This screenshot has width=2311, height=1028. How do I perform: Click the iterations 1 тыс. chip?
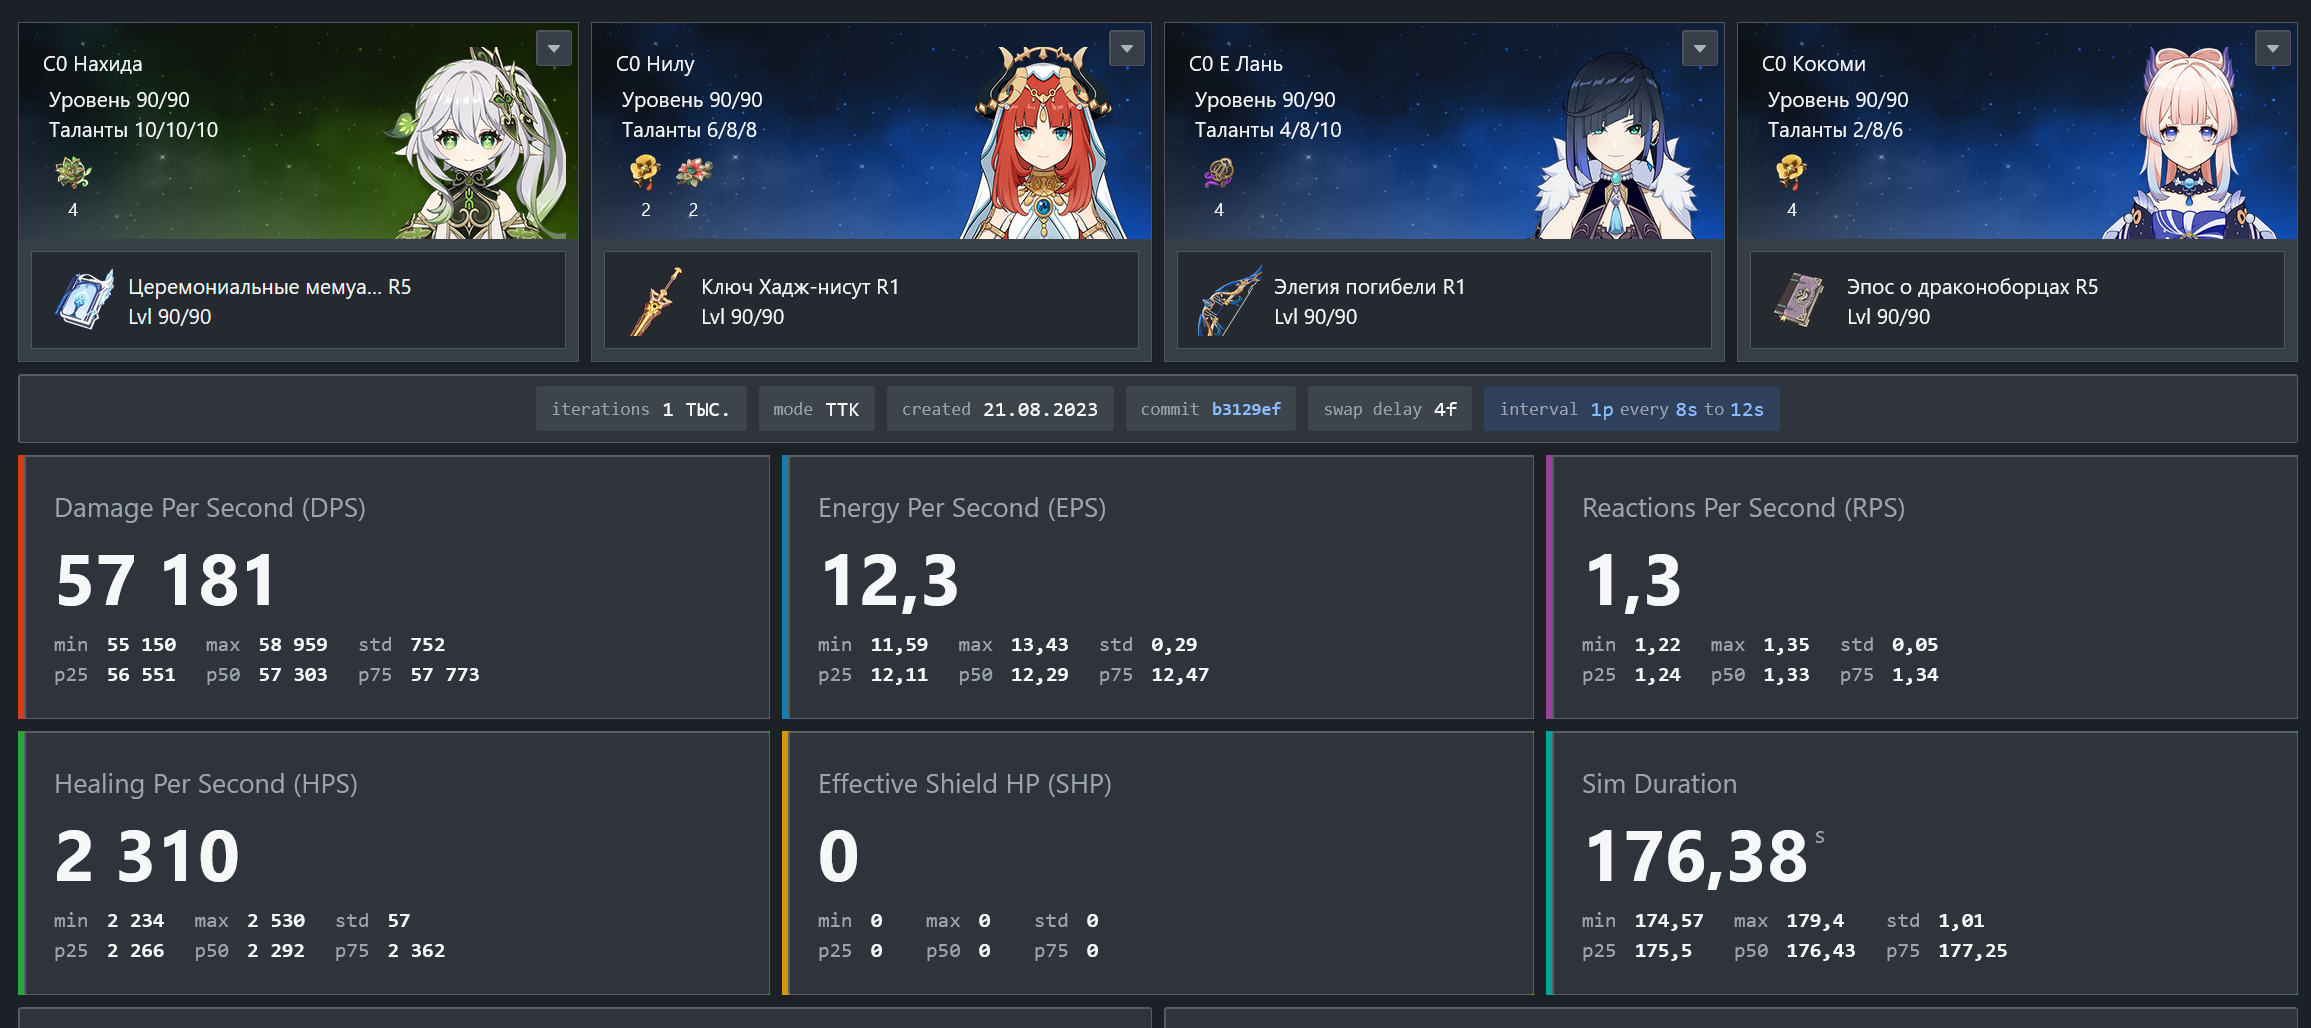click(x=641, y=409)
